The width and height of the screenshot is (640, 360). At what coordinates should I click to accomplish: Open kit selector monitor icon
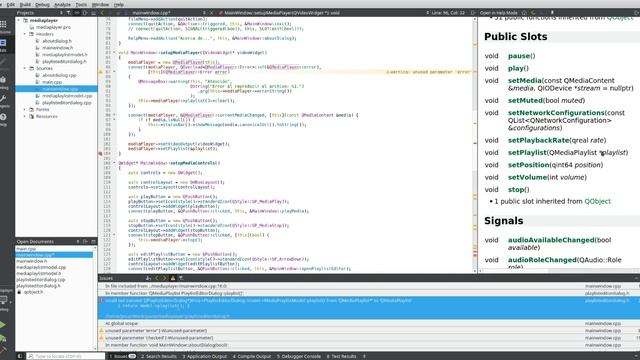point(3,301)
